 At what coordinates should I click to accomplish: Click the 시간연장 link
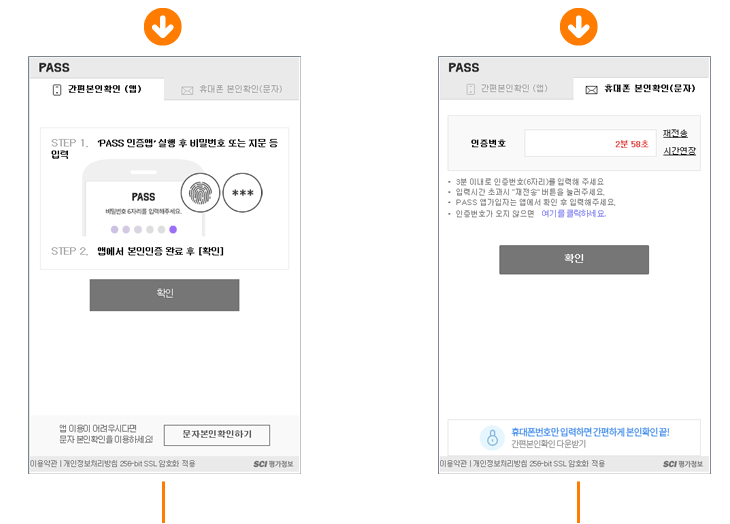click(x=679, y=151)
